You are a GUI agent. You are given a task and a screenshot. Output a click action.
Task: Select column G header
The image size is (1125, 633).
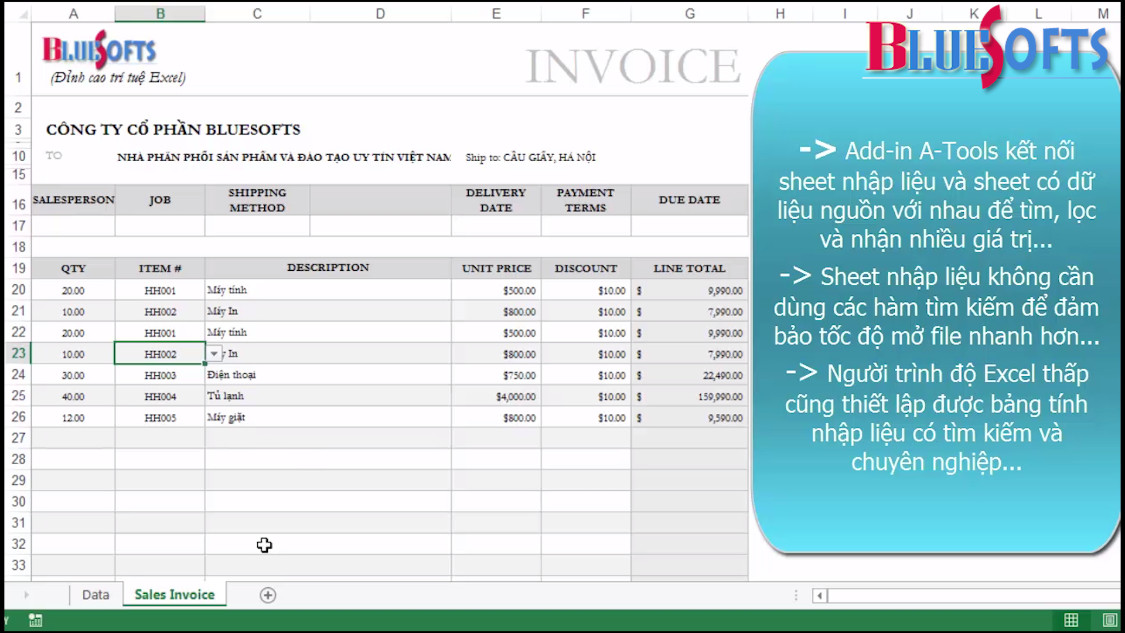click(689, 14)
